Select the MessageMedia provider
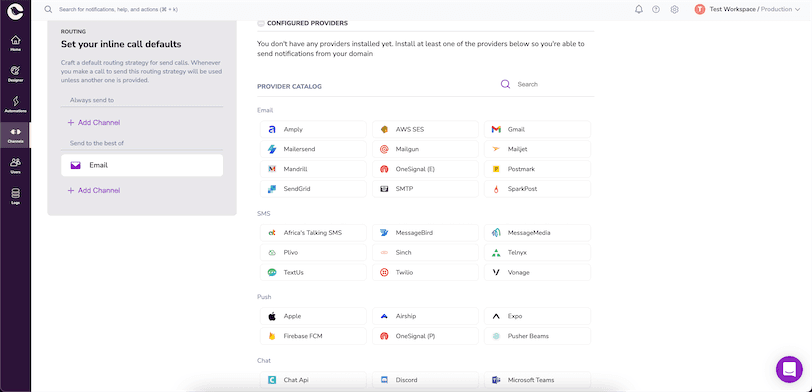 pyautogui.click(x=538, y=233)
